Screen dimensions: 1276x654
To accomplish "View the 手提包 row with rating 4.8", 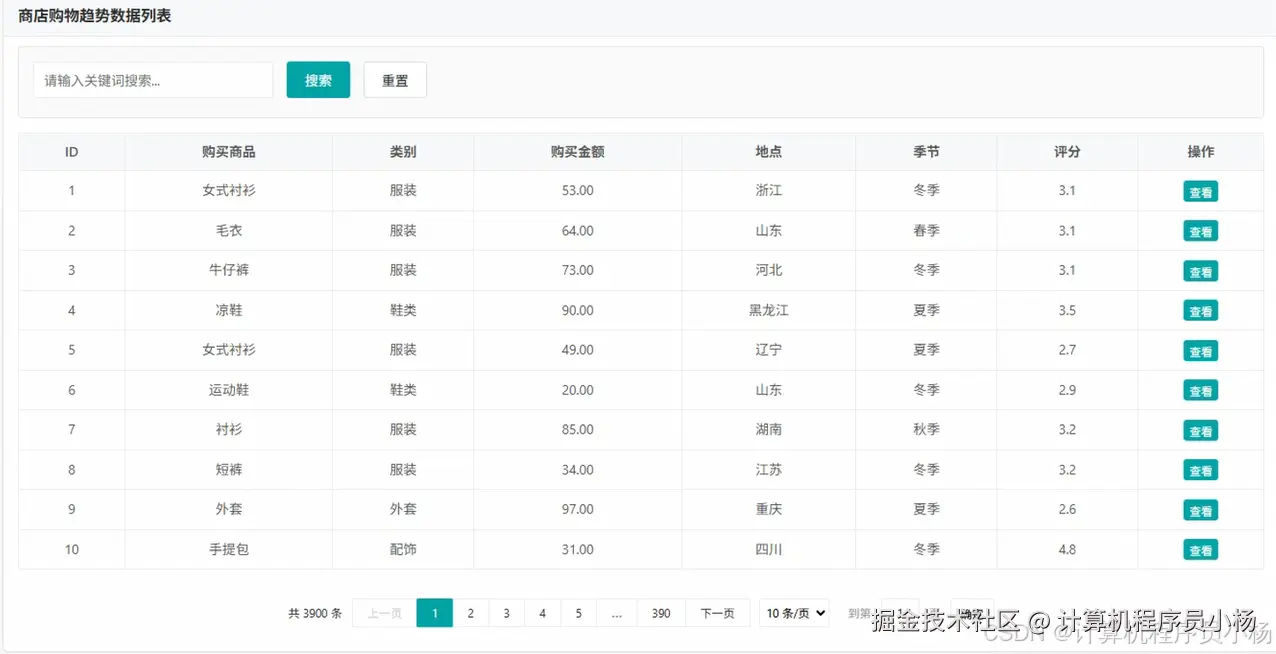I will (1200, 549).
